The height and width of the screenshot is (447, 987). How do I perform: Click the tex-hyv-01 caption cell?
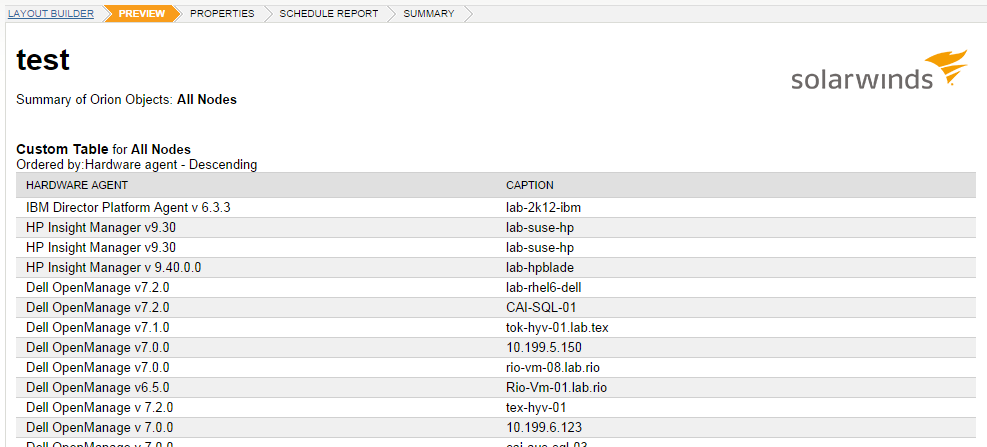click(536, 408)
